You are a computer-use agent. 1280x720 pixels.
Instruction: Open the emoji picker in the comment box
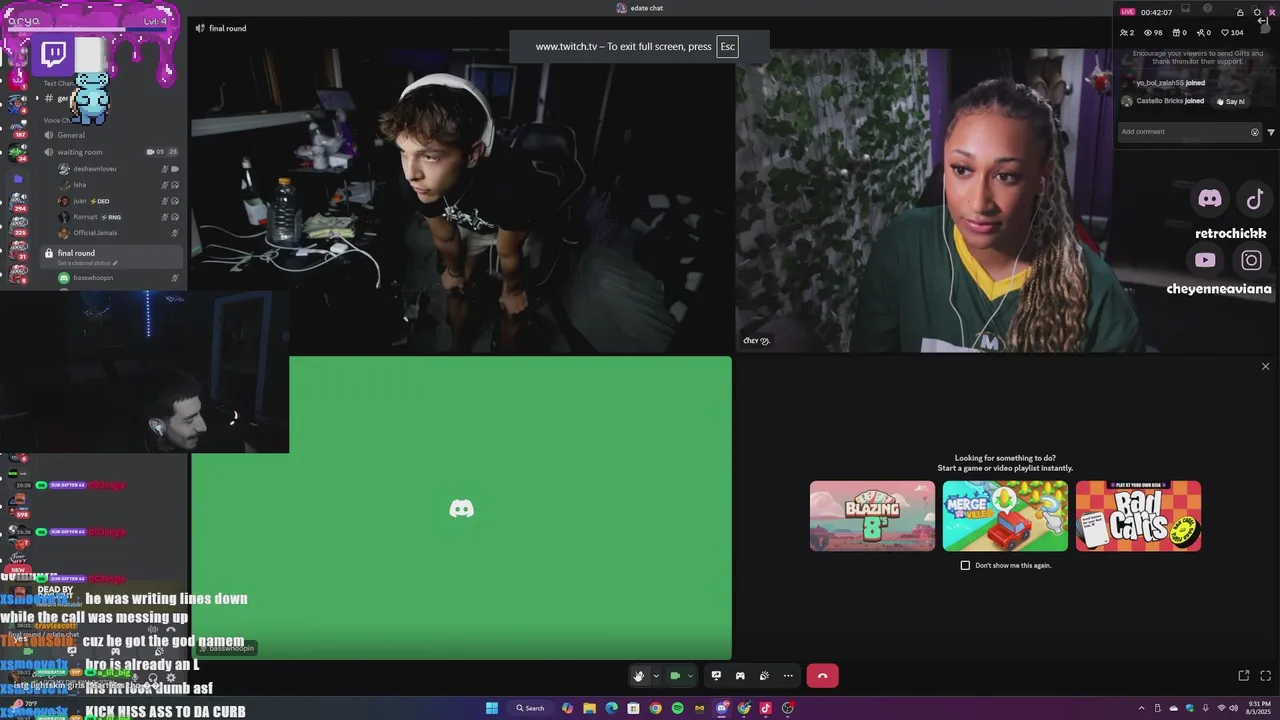coord(1255,132)
